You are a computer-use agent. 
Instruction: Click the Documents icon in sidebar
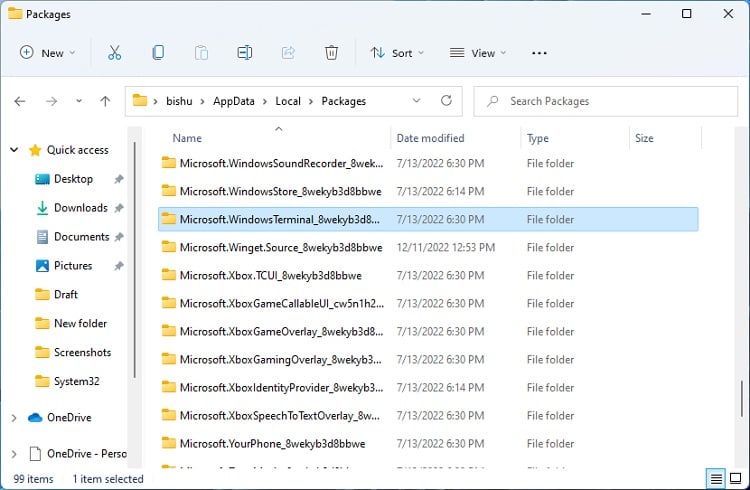(42, 237)
